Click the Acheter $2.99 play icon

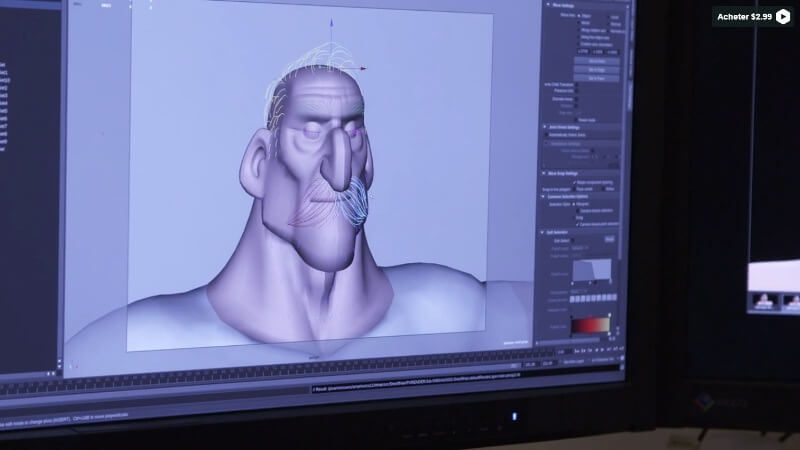coord(783,17)
